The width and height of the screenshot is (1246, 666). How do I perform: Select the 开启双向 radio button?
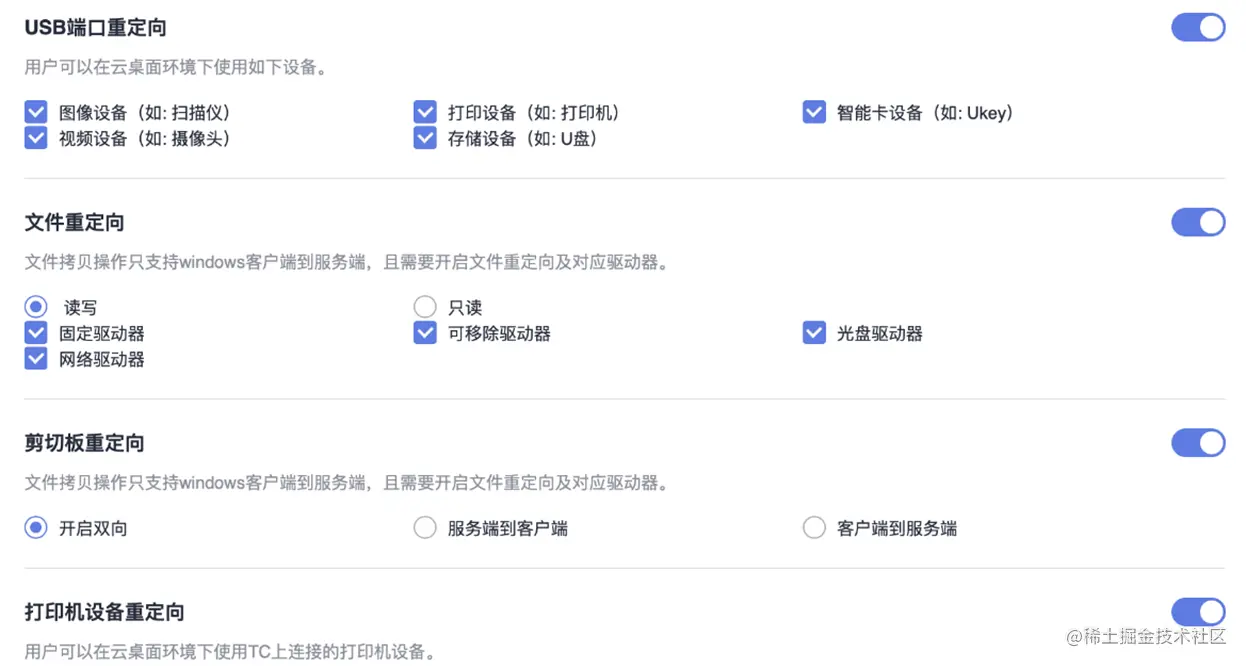tap(36, 528)
